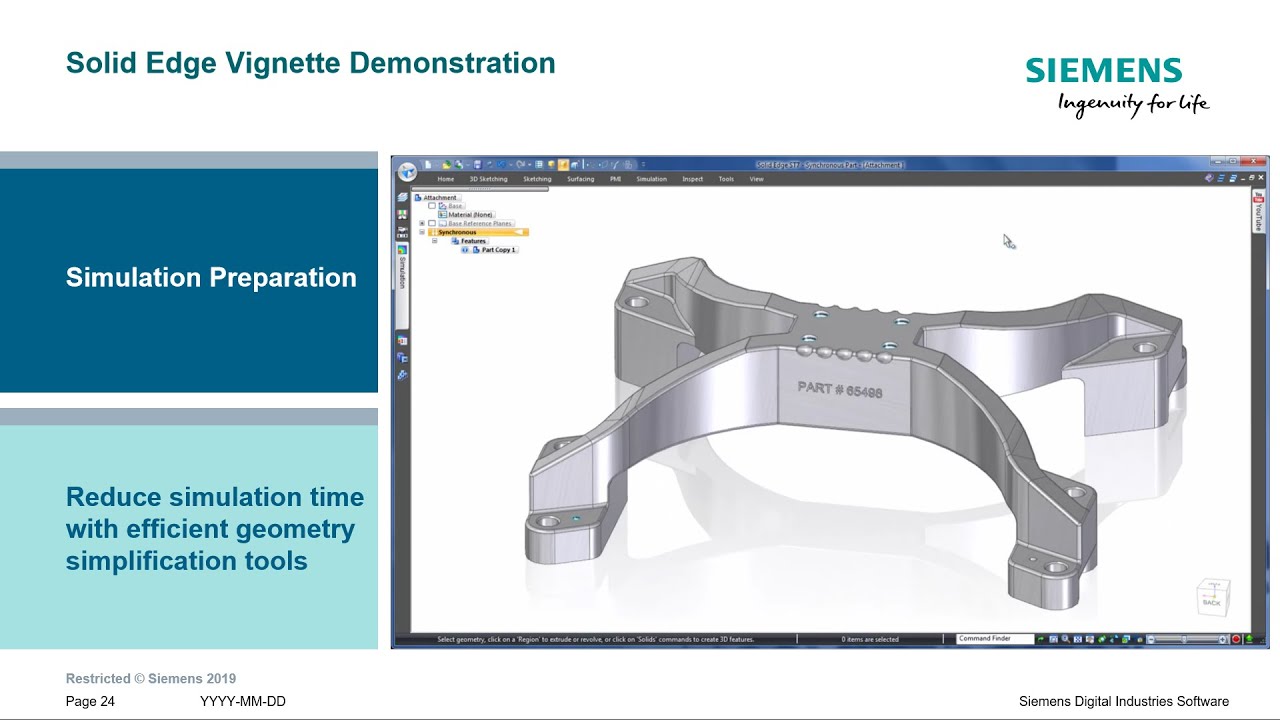Open the YouTube side panel tab

1259,211
